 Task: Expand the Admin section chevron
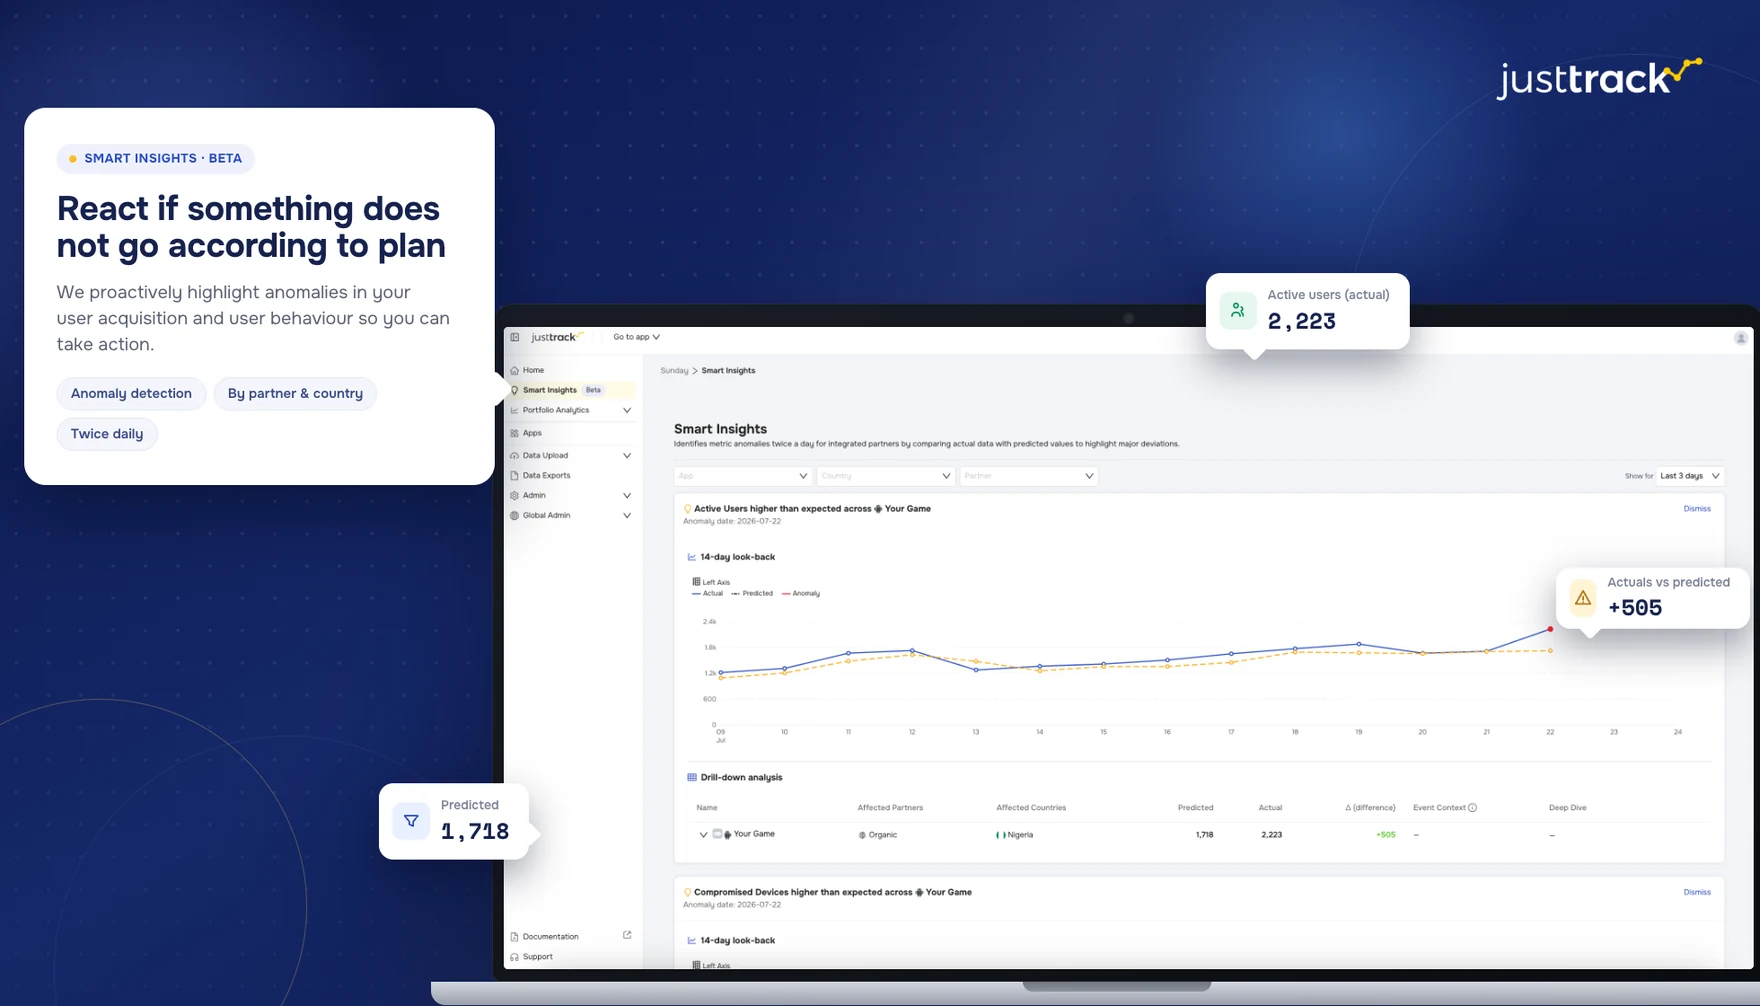627,495
